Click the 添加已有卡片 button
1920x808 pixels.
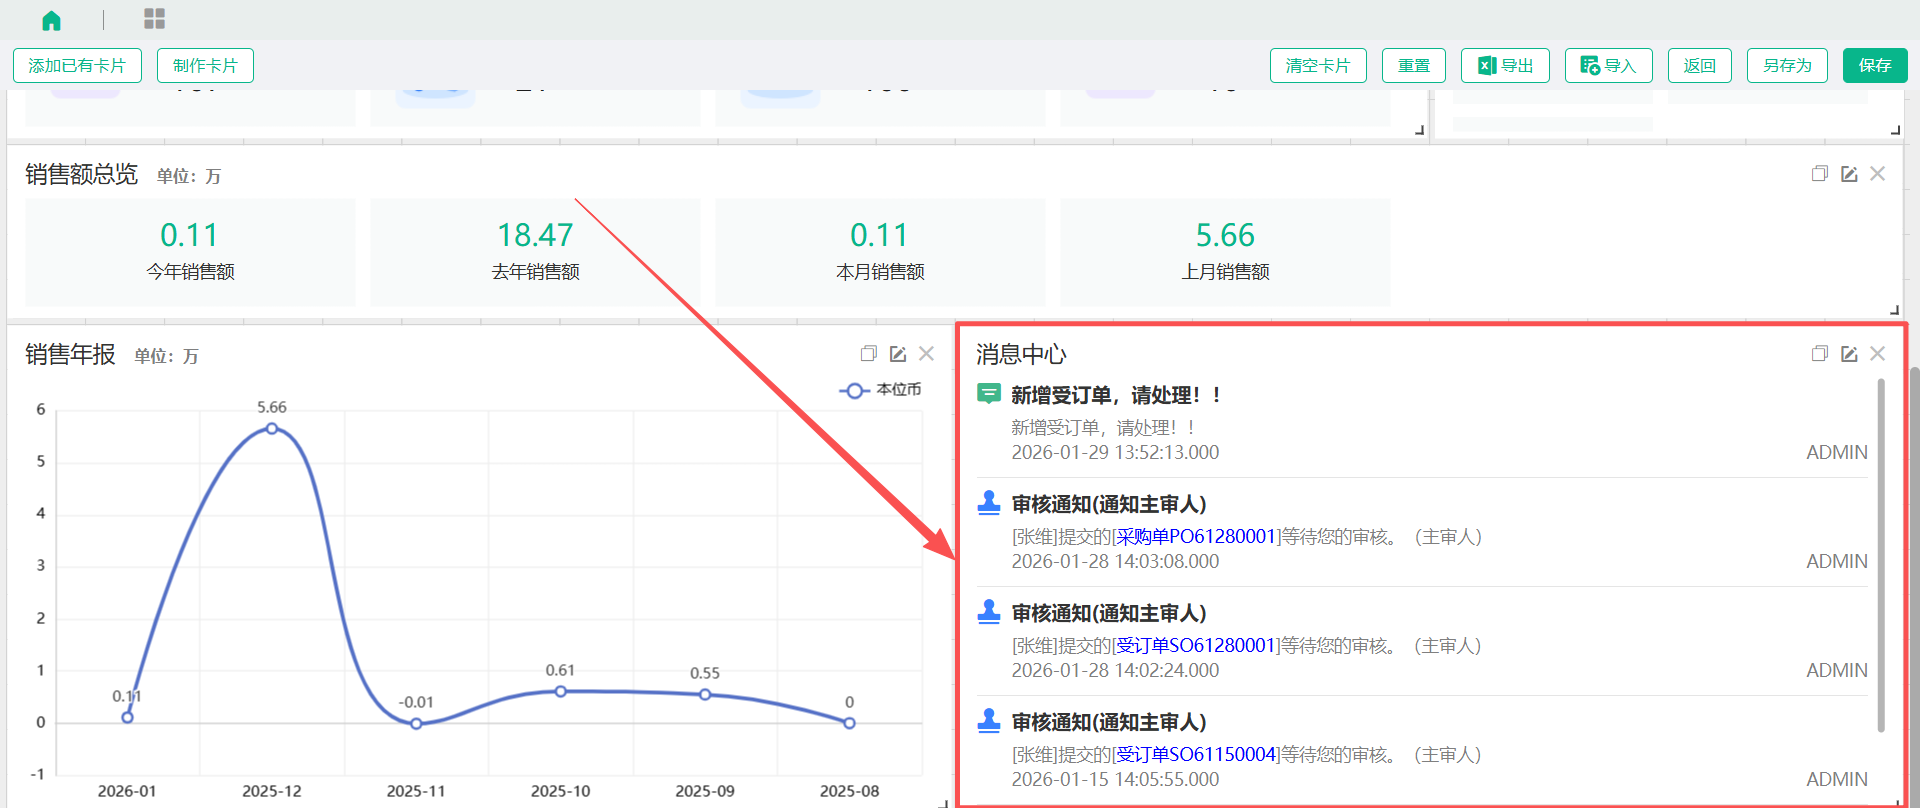77,66
